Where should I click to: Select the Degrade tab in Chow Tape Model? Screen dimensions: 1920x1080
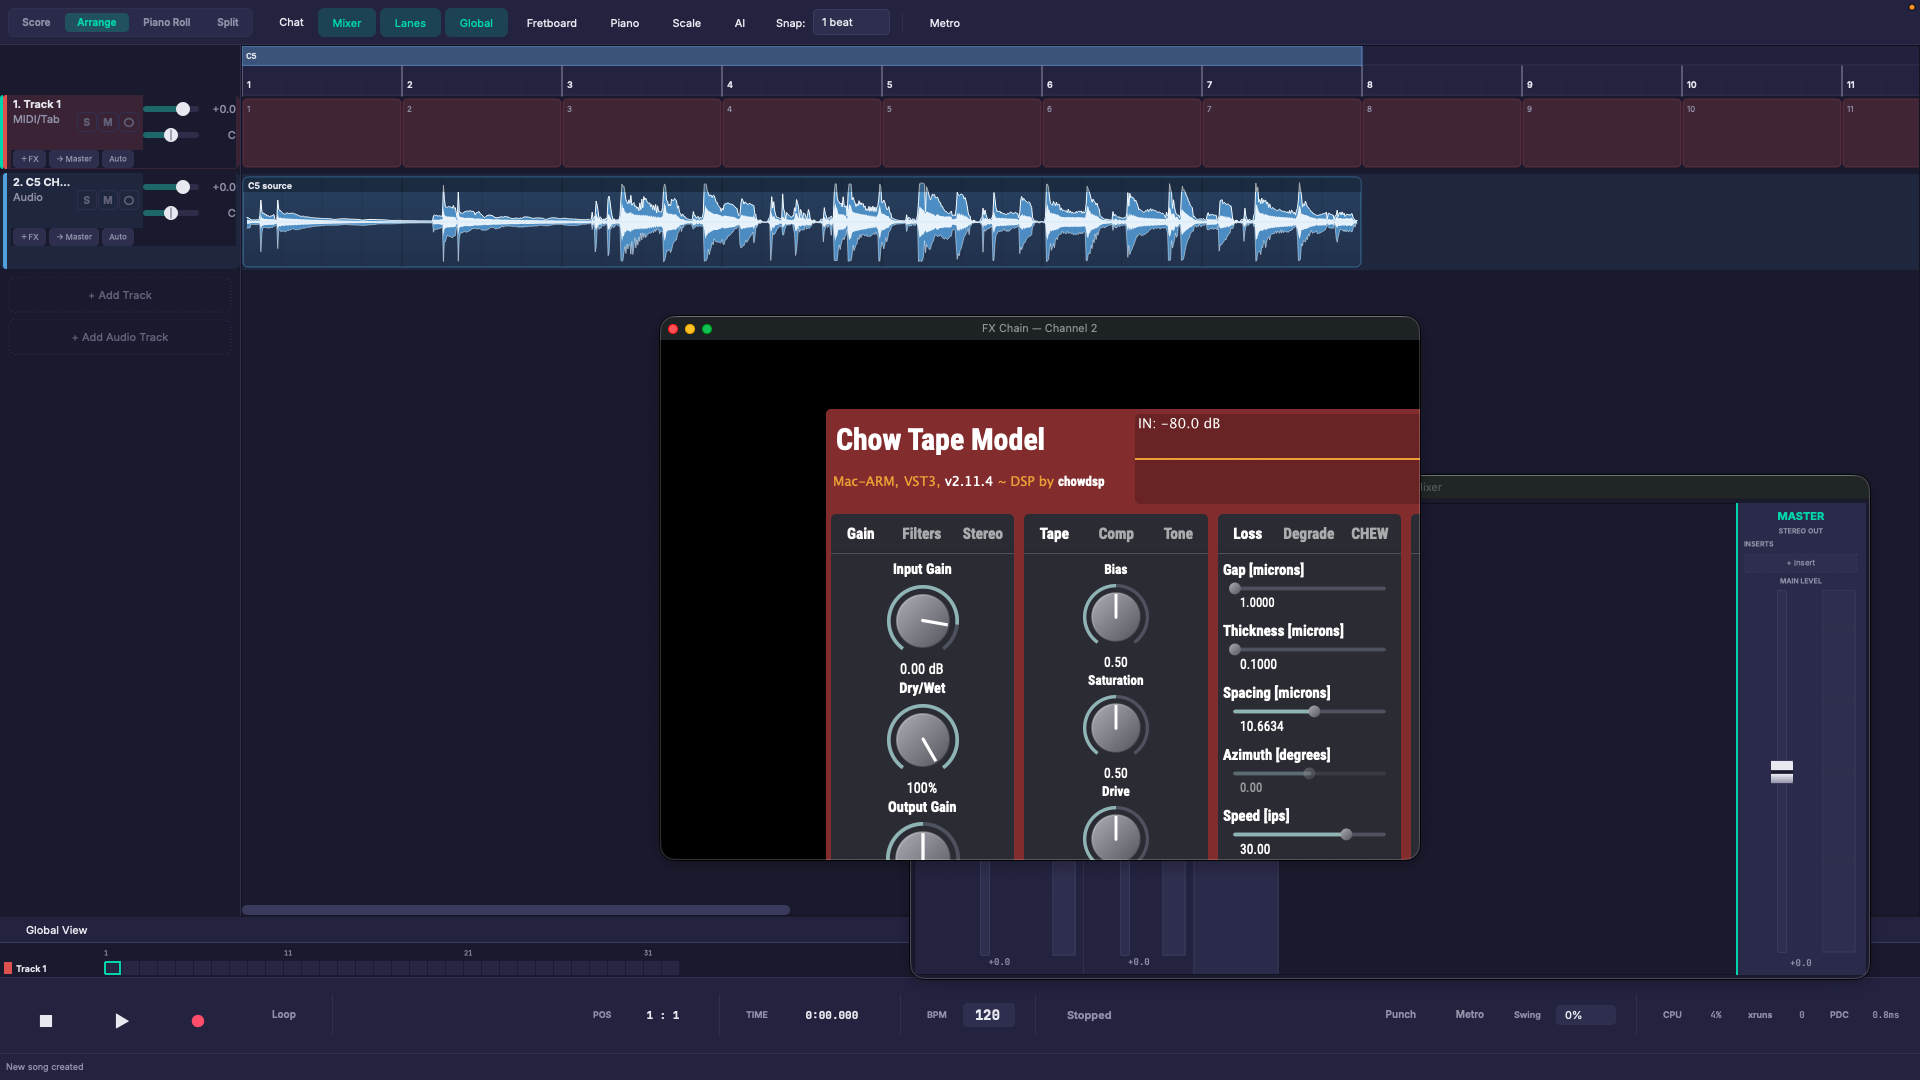coord(1308,534)
